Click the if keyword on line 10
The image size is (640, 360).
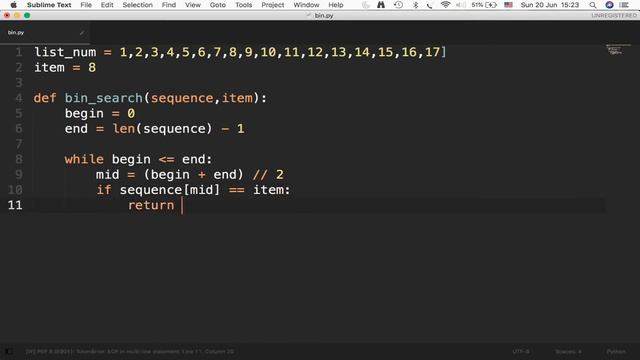[104, 190]
